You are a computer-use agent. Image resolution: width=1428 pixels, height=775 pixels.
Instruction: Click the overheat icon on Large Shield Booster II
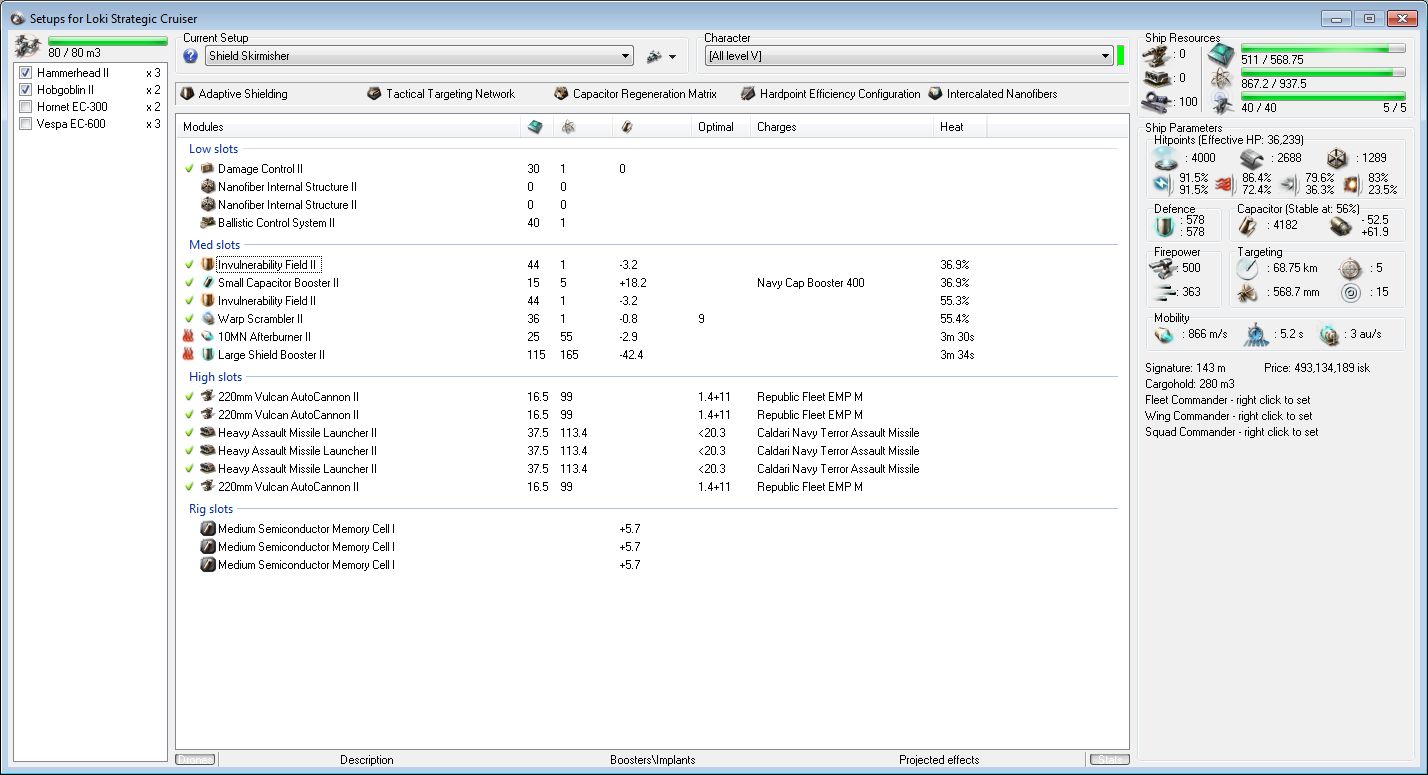tap(190, 355)
